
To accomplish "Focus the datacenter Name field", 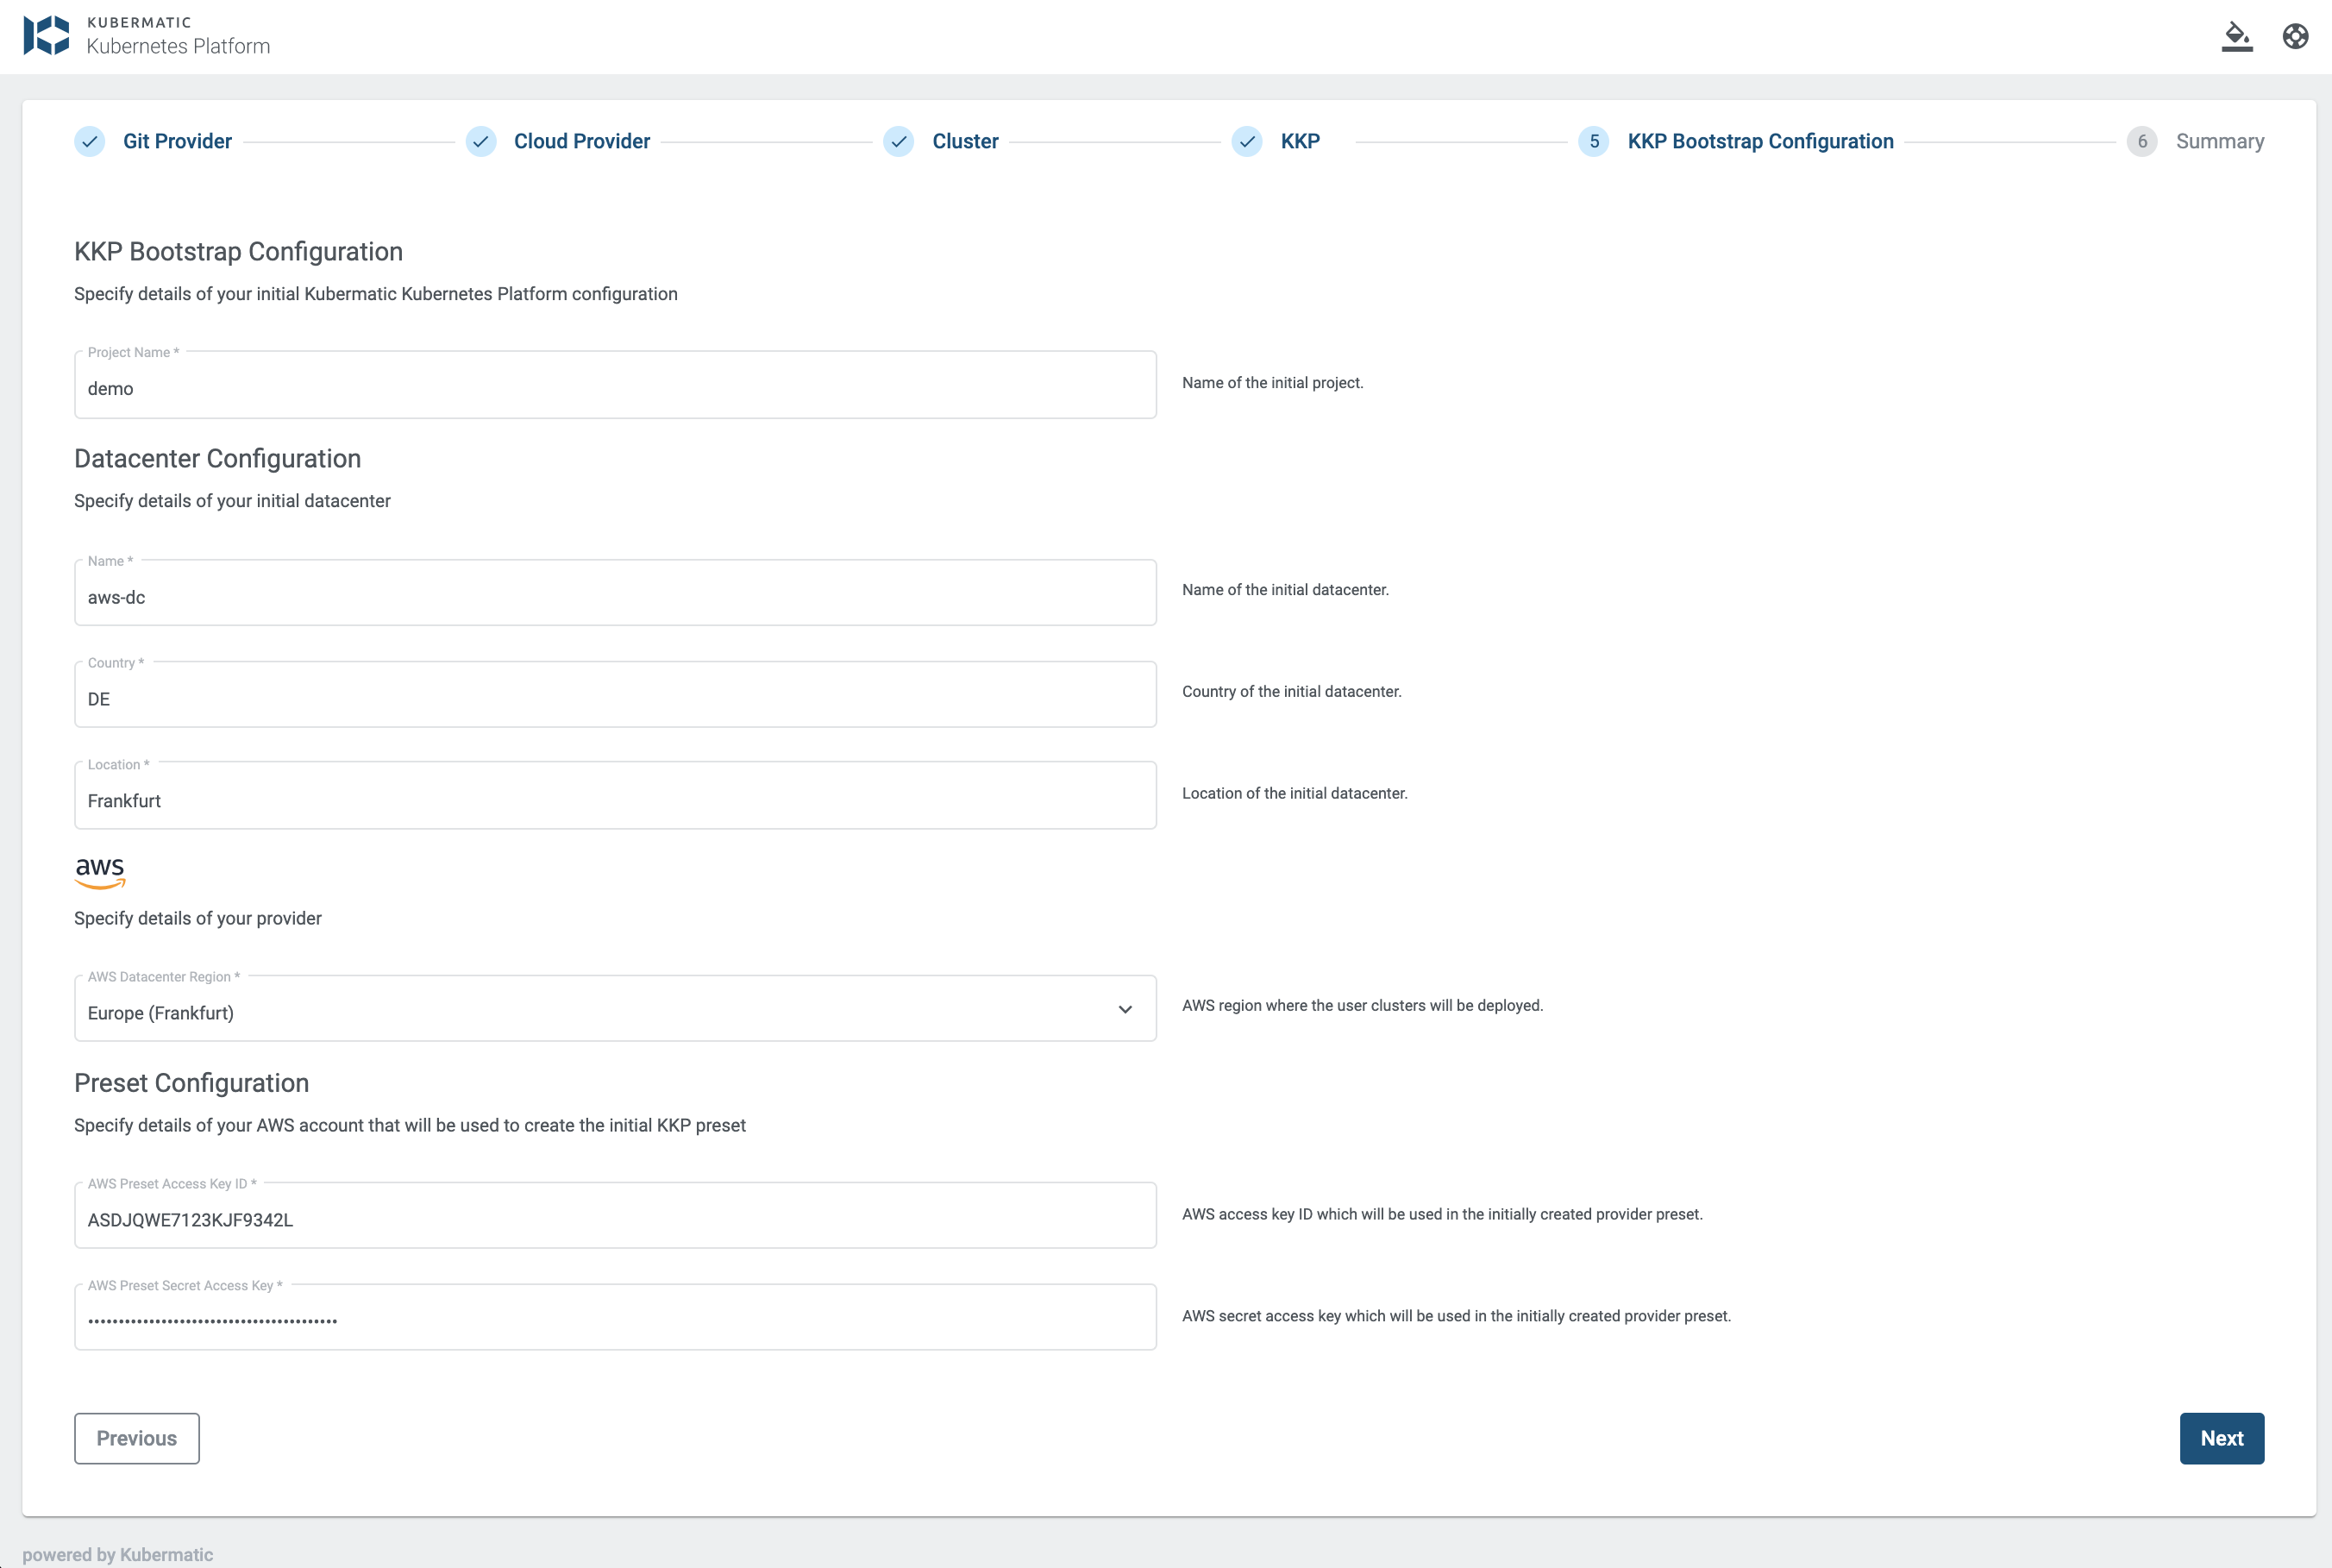I will pyautogui.click(x=615, y=593).
